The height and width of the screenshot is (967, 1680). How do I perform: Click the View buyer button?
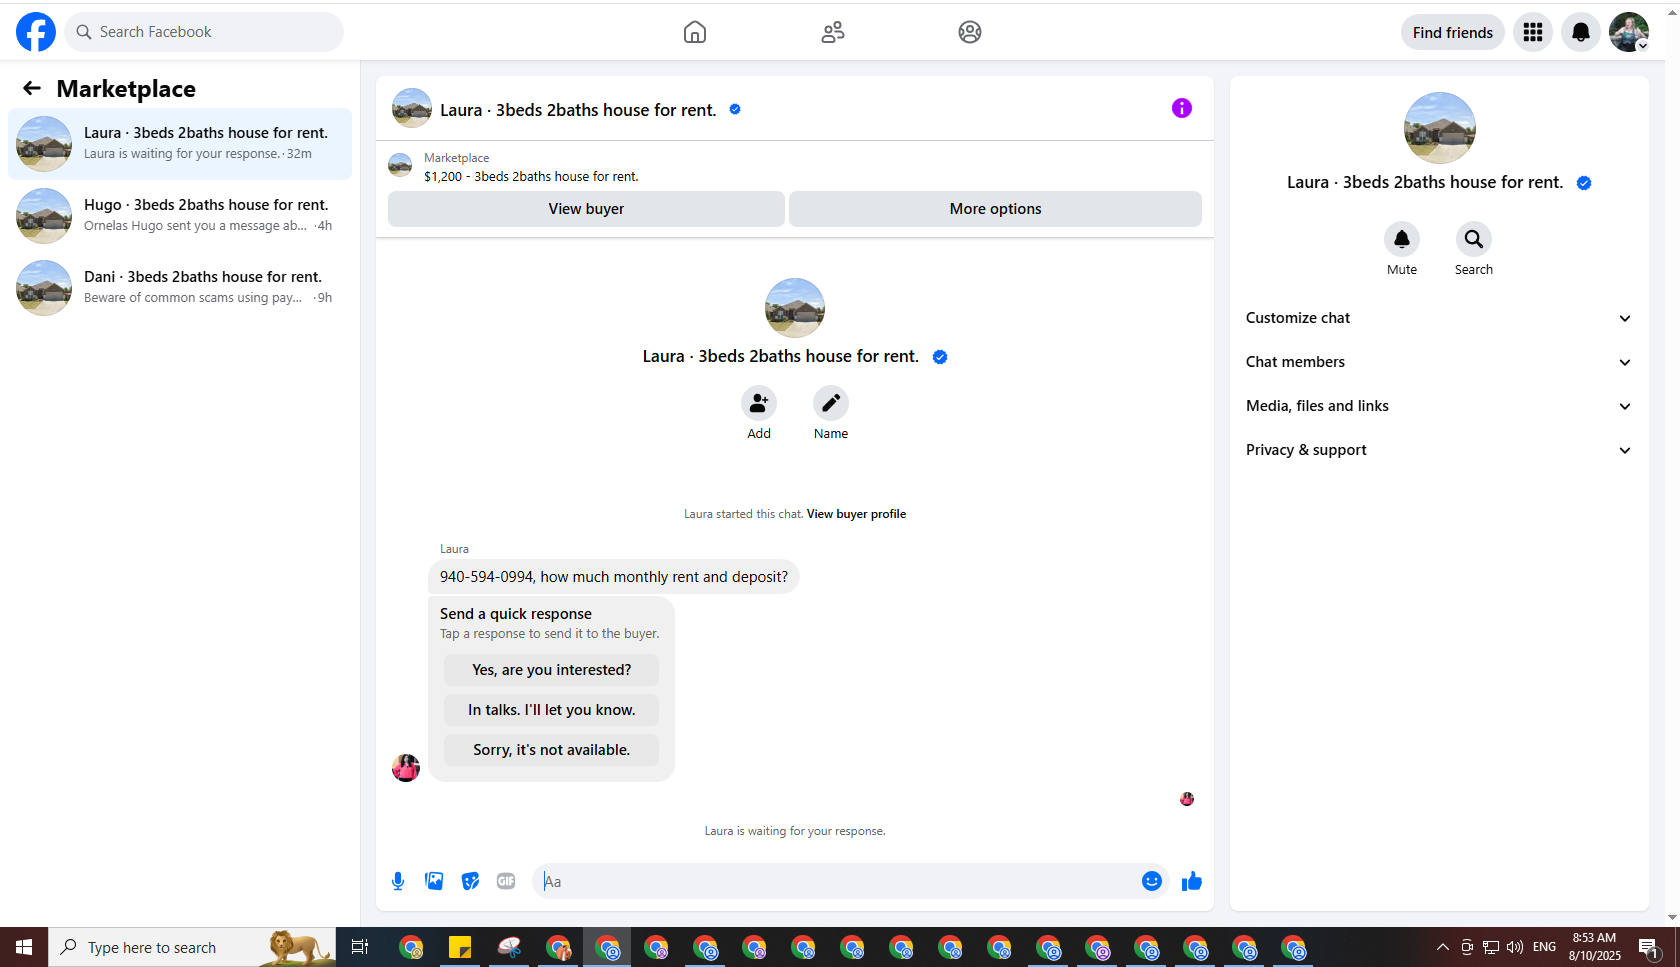coord(586,209)
